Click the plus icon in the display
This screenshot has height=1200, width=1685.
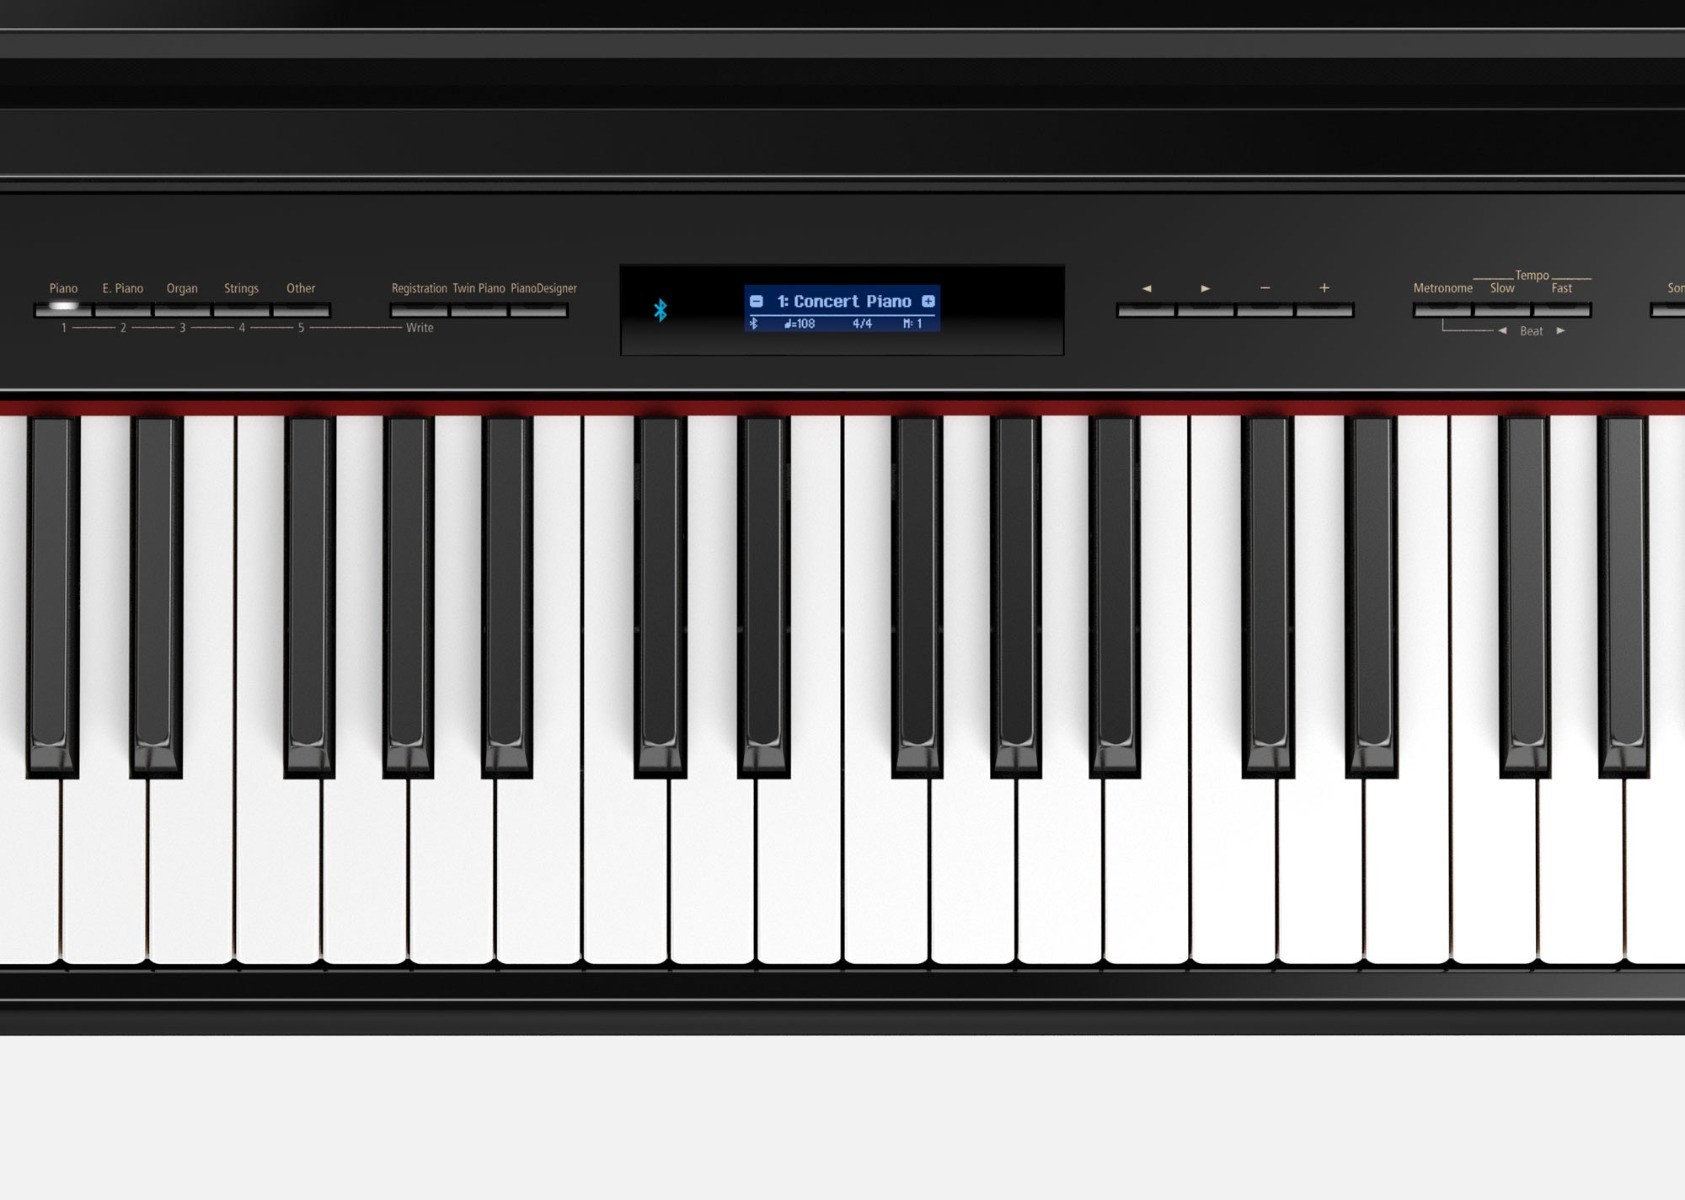tap(928, 301)
